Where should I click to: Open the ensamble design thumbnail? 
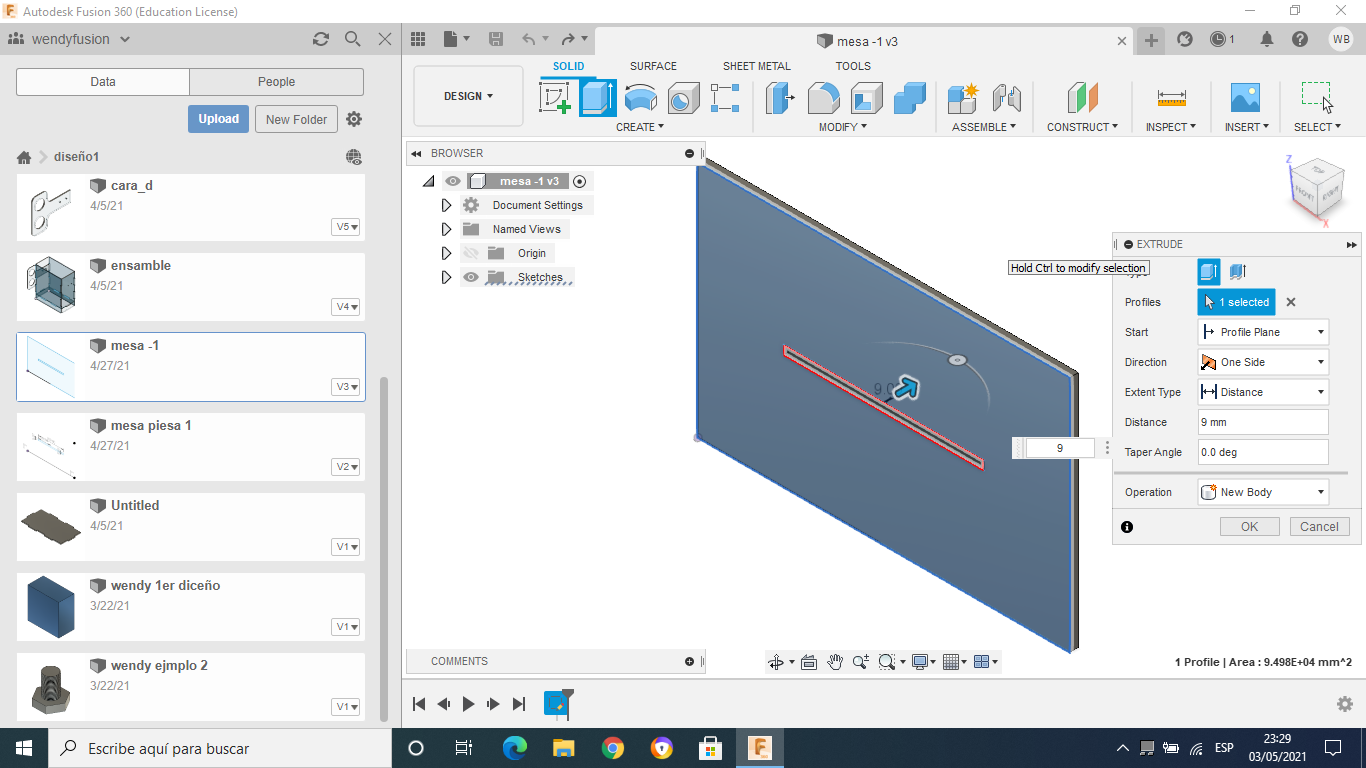coord(50,284)
